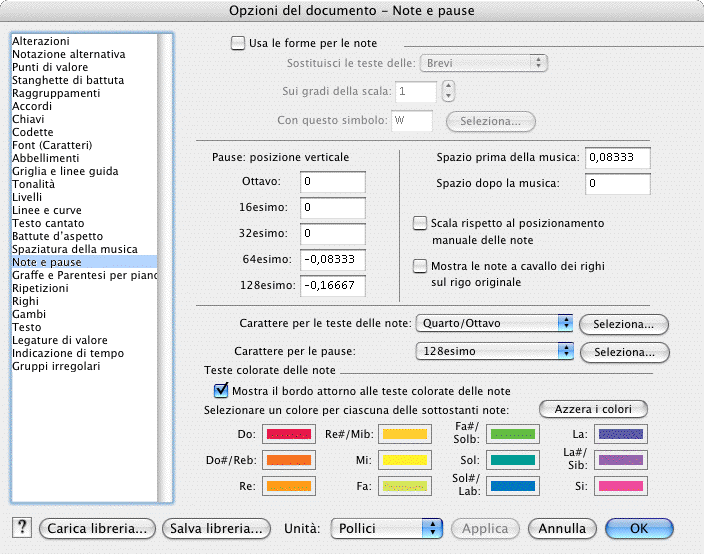
Task: Choose 'Gruppi irregolari' from the list
Action: point(54,366)
